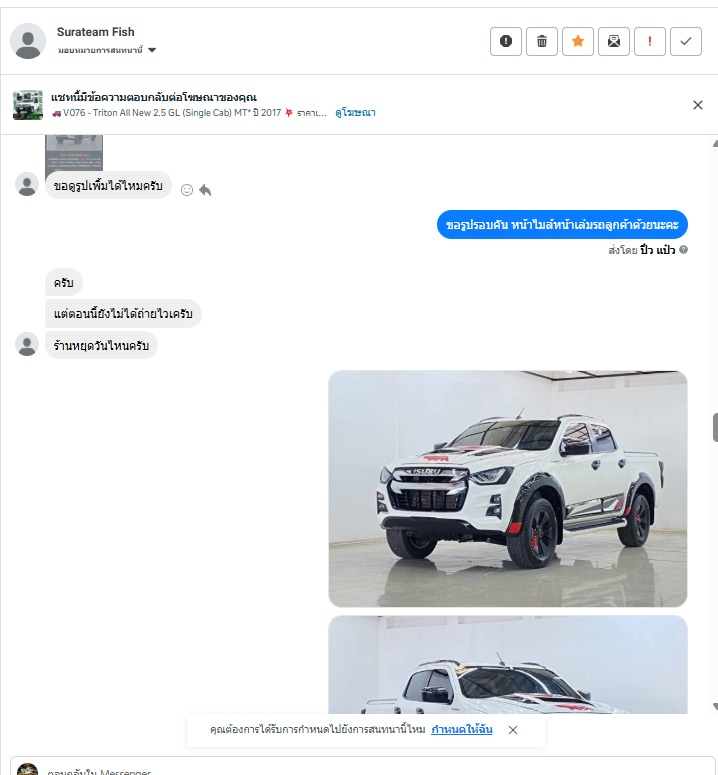Open the ดูโฆษณา link for the Triton ad
Screen dimensions: 718x775
pyautogui.click(x=355, y=113)
